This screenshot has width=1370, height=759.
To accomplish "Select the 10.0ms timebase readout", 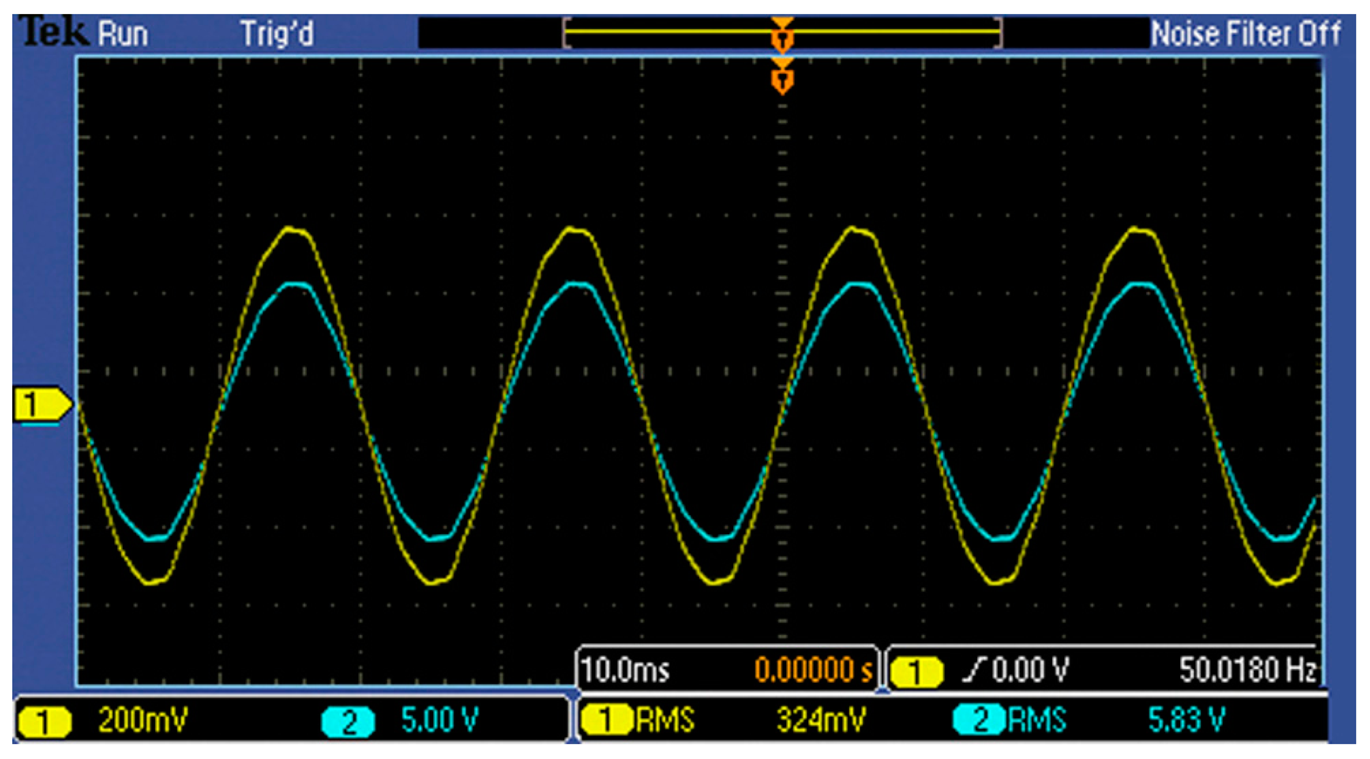I will [626, 670].
